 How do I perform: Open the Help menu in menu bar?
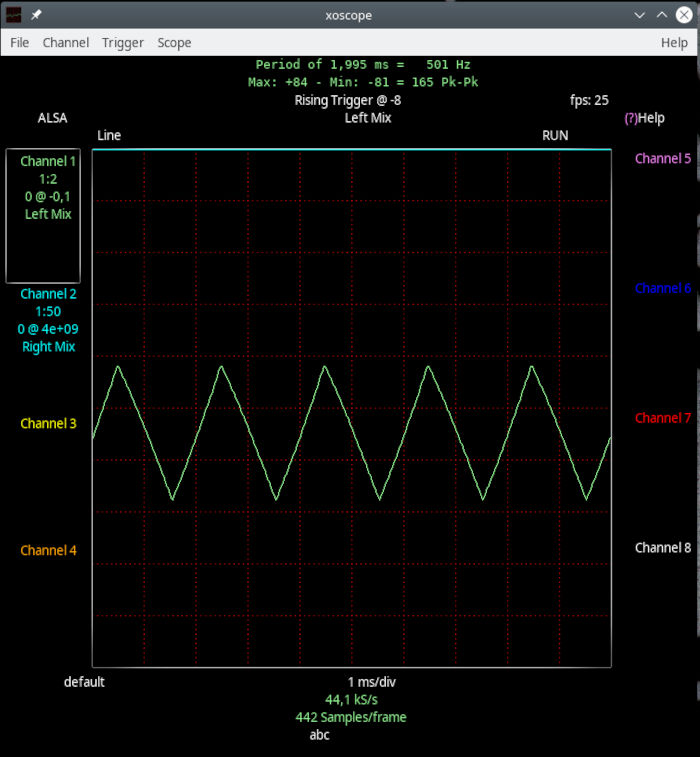674,43
